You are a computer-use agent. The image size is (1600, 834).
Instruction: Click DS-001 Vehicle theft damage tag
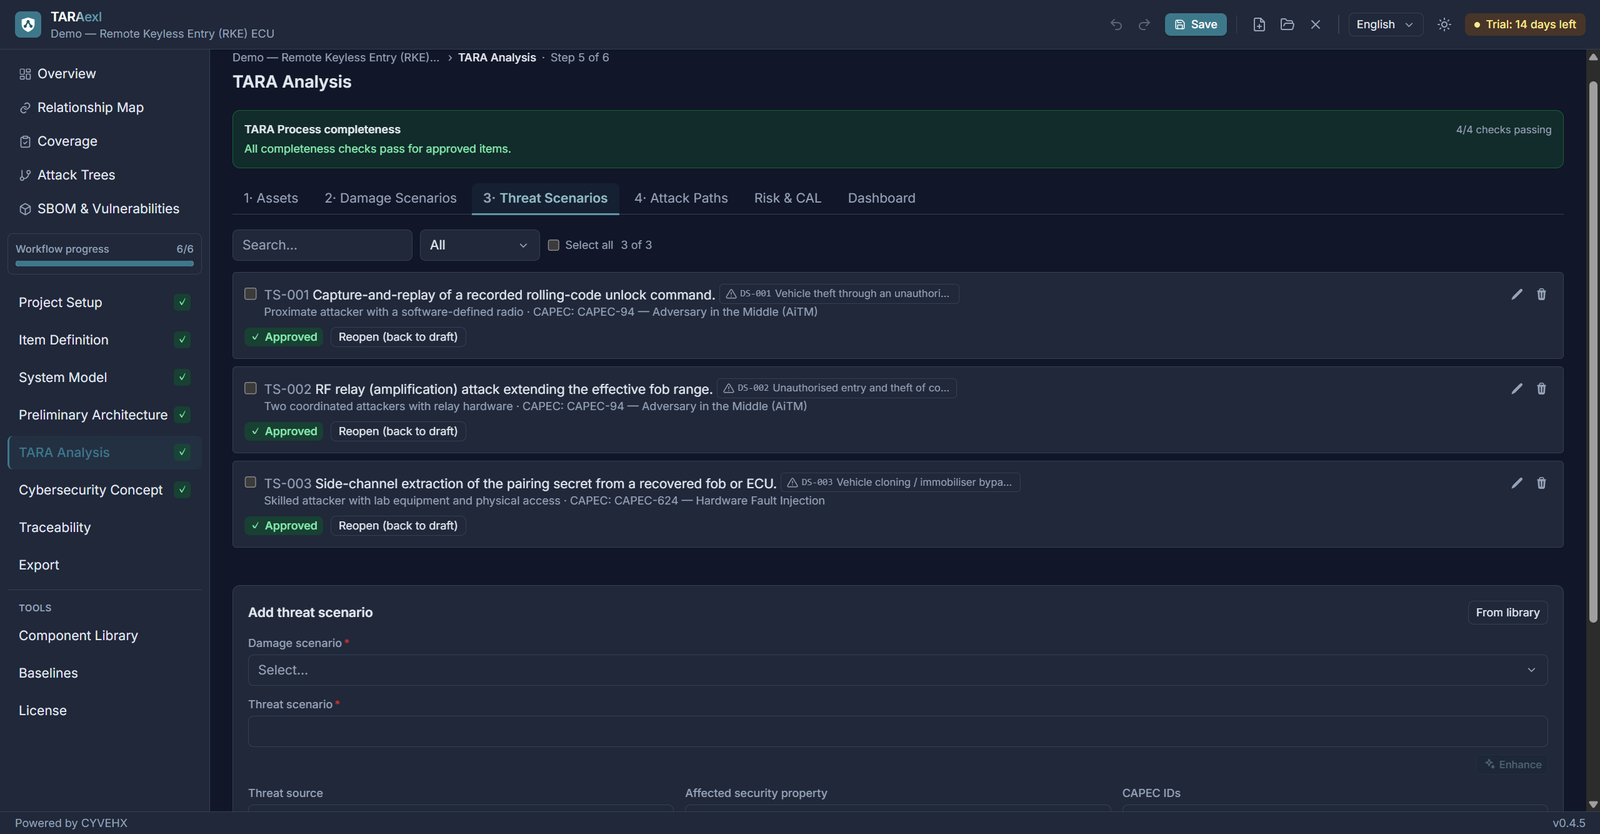[x=838, y=294]
